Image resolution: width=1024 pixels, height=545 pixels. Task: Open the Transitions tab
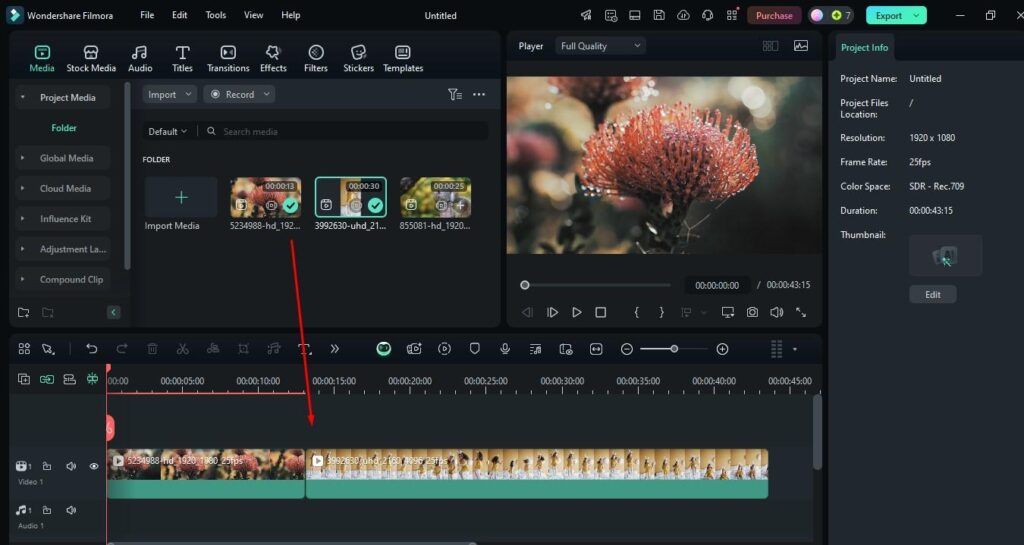point(228,58)
